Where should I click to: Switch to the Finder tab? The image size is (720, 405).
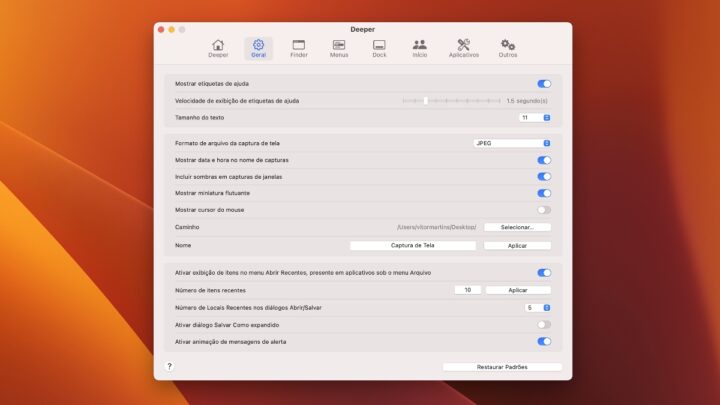pos(299,48)
